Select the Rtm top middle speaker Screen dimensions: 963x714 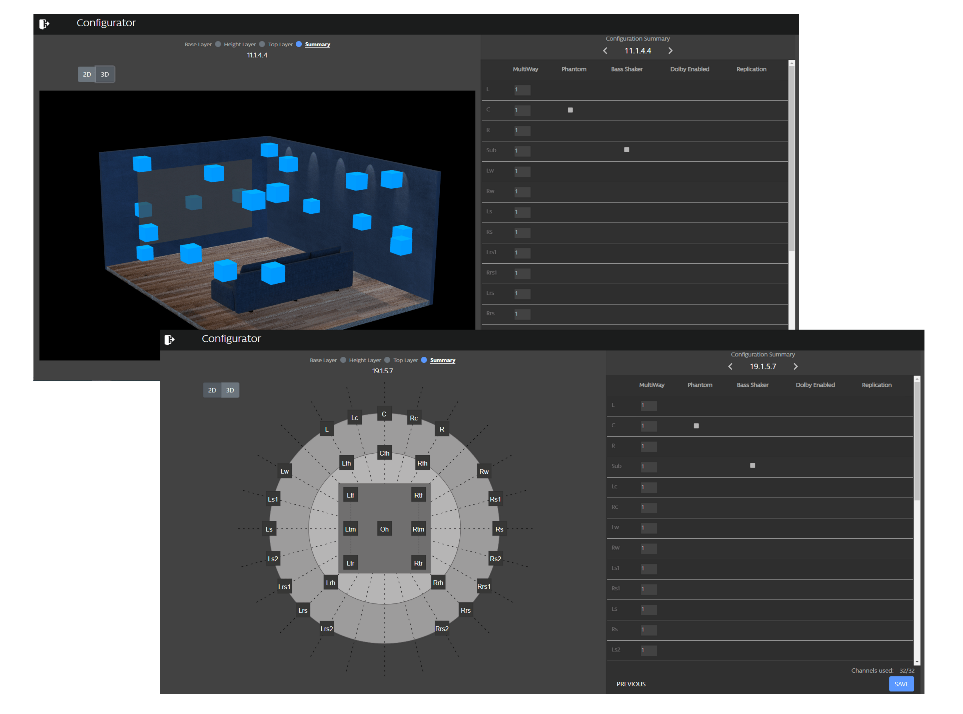[x=418, y=528]
